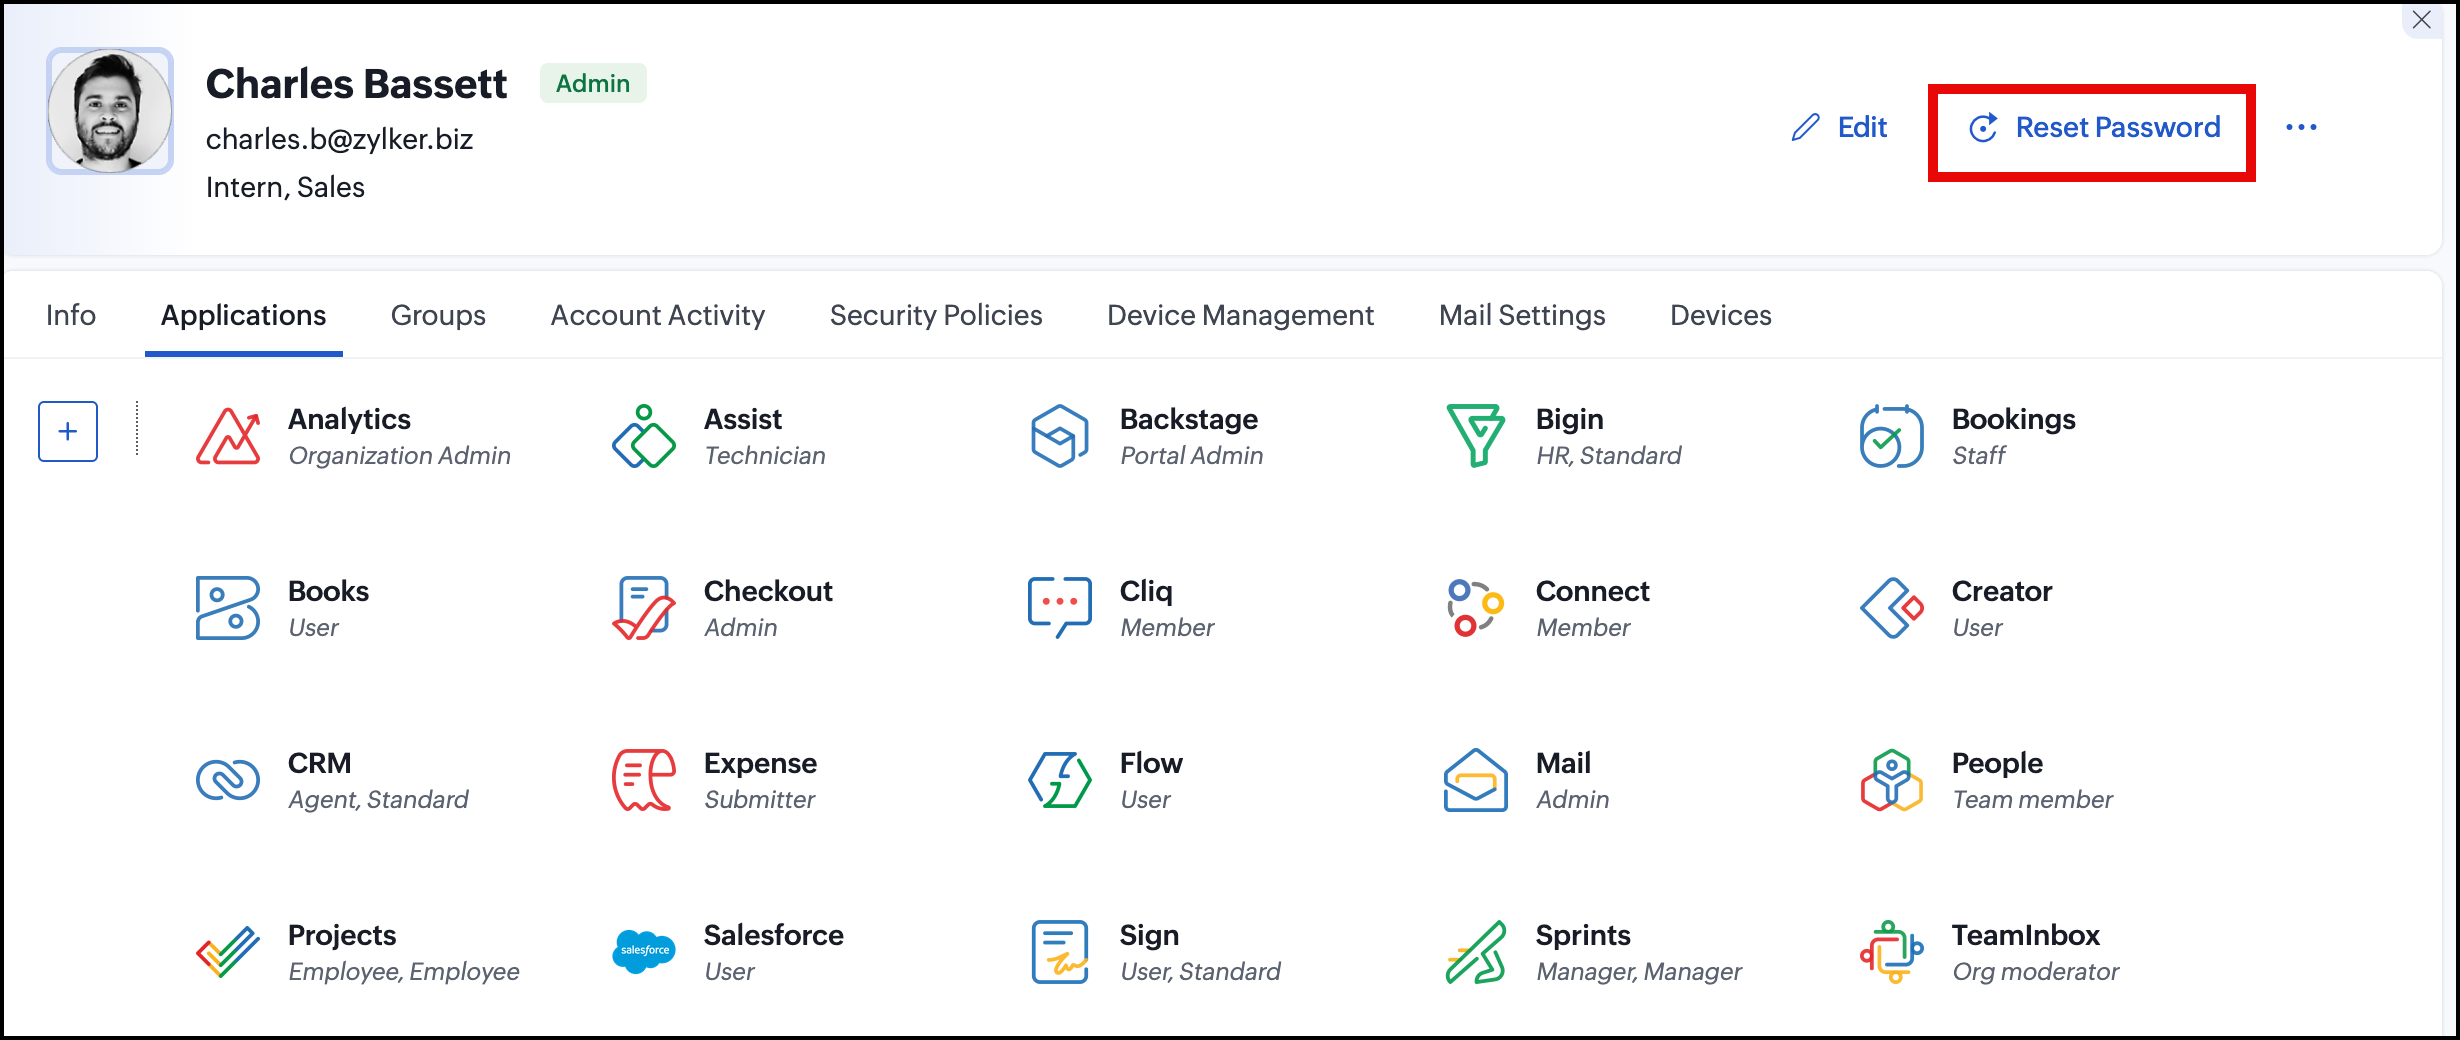Click the HR, Standard role under Bigin
This screenshot has width=2460, height=1040.
1609,455
